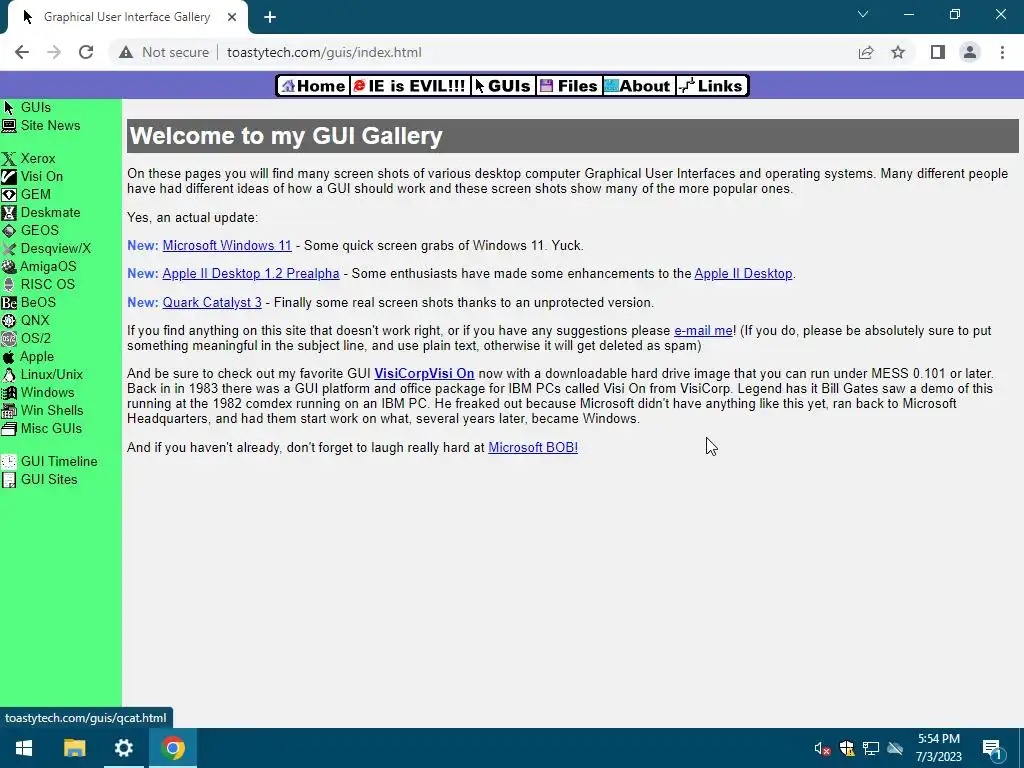Image resolution: width=1024 pixels, height=768 pixels.
Task: Close the Graphical User Interface Gallery tab
Action: coord(232,17)
